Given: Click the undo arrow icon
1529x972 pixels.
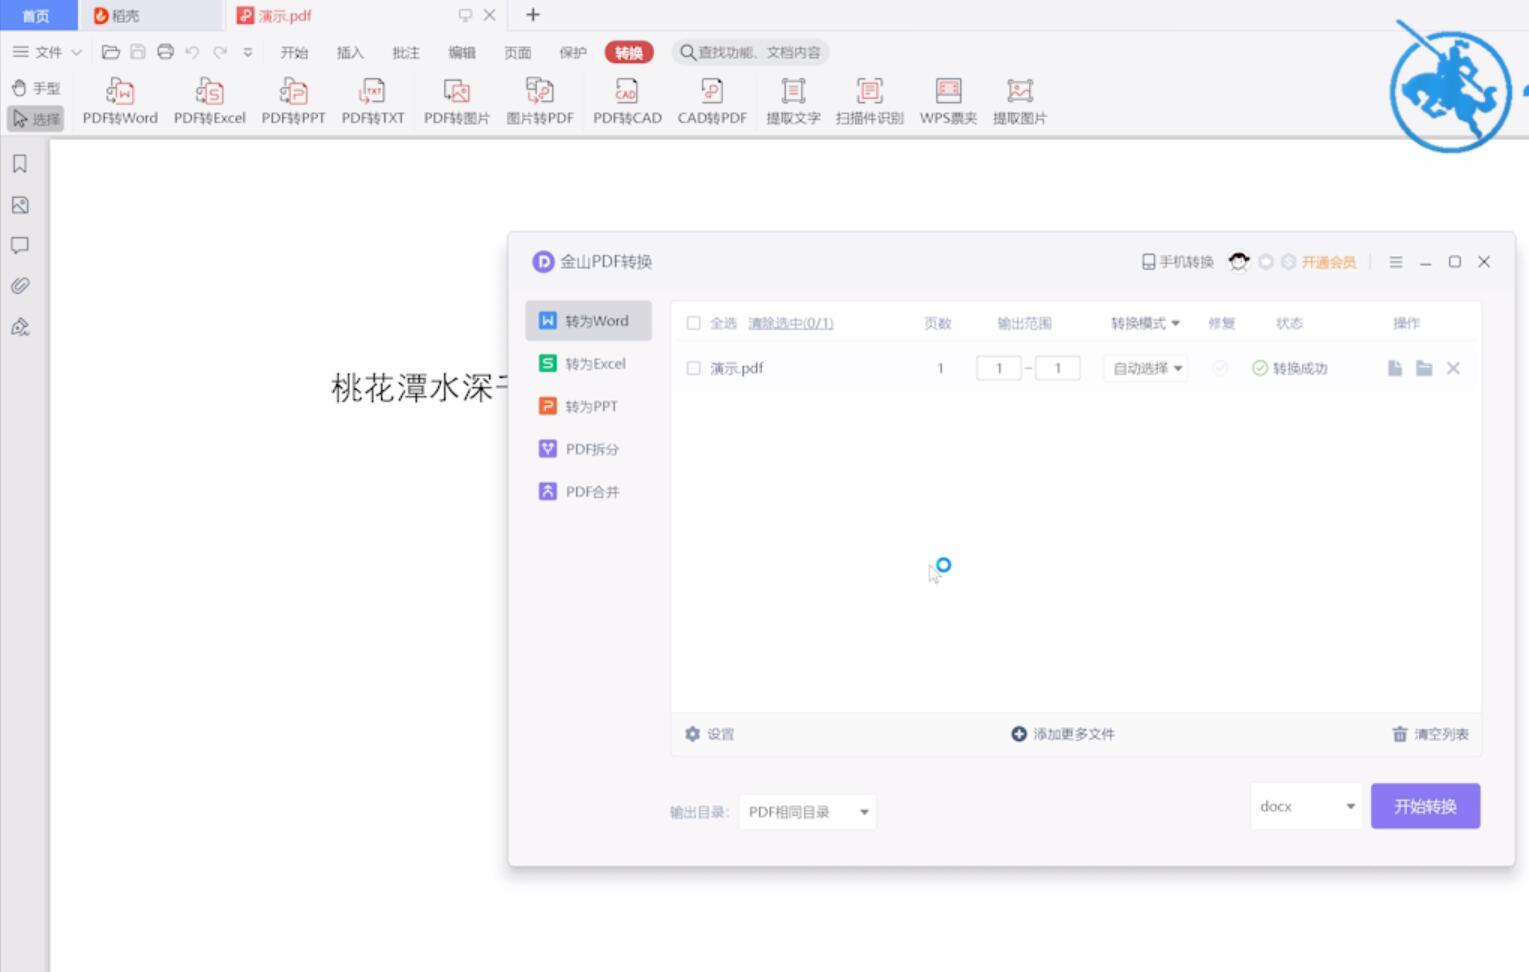Looking at the screenshot, I should click(x=192, y=52).
